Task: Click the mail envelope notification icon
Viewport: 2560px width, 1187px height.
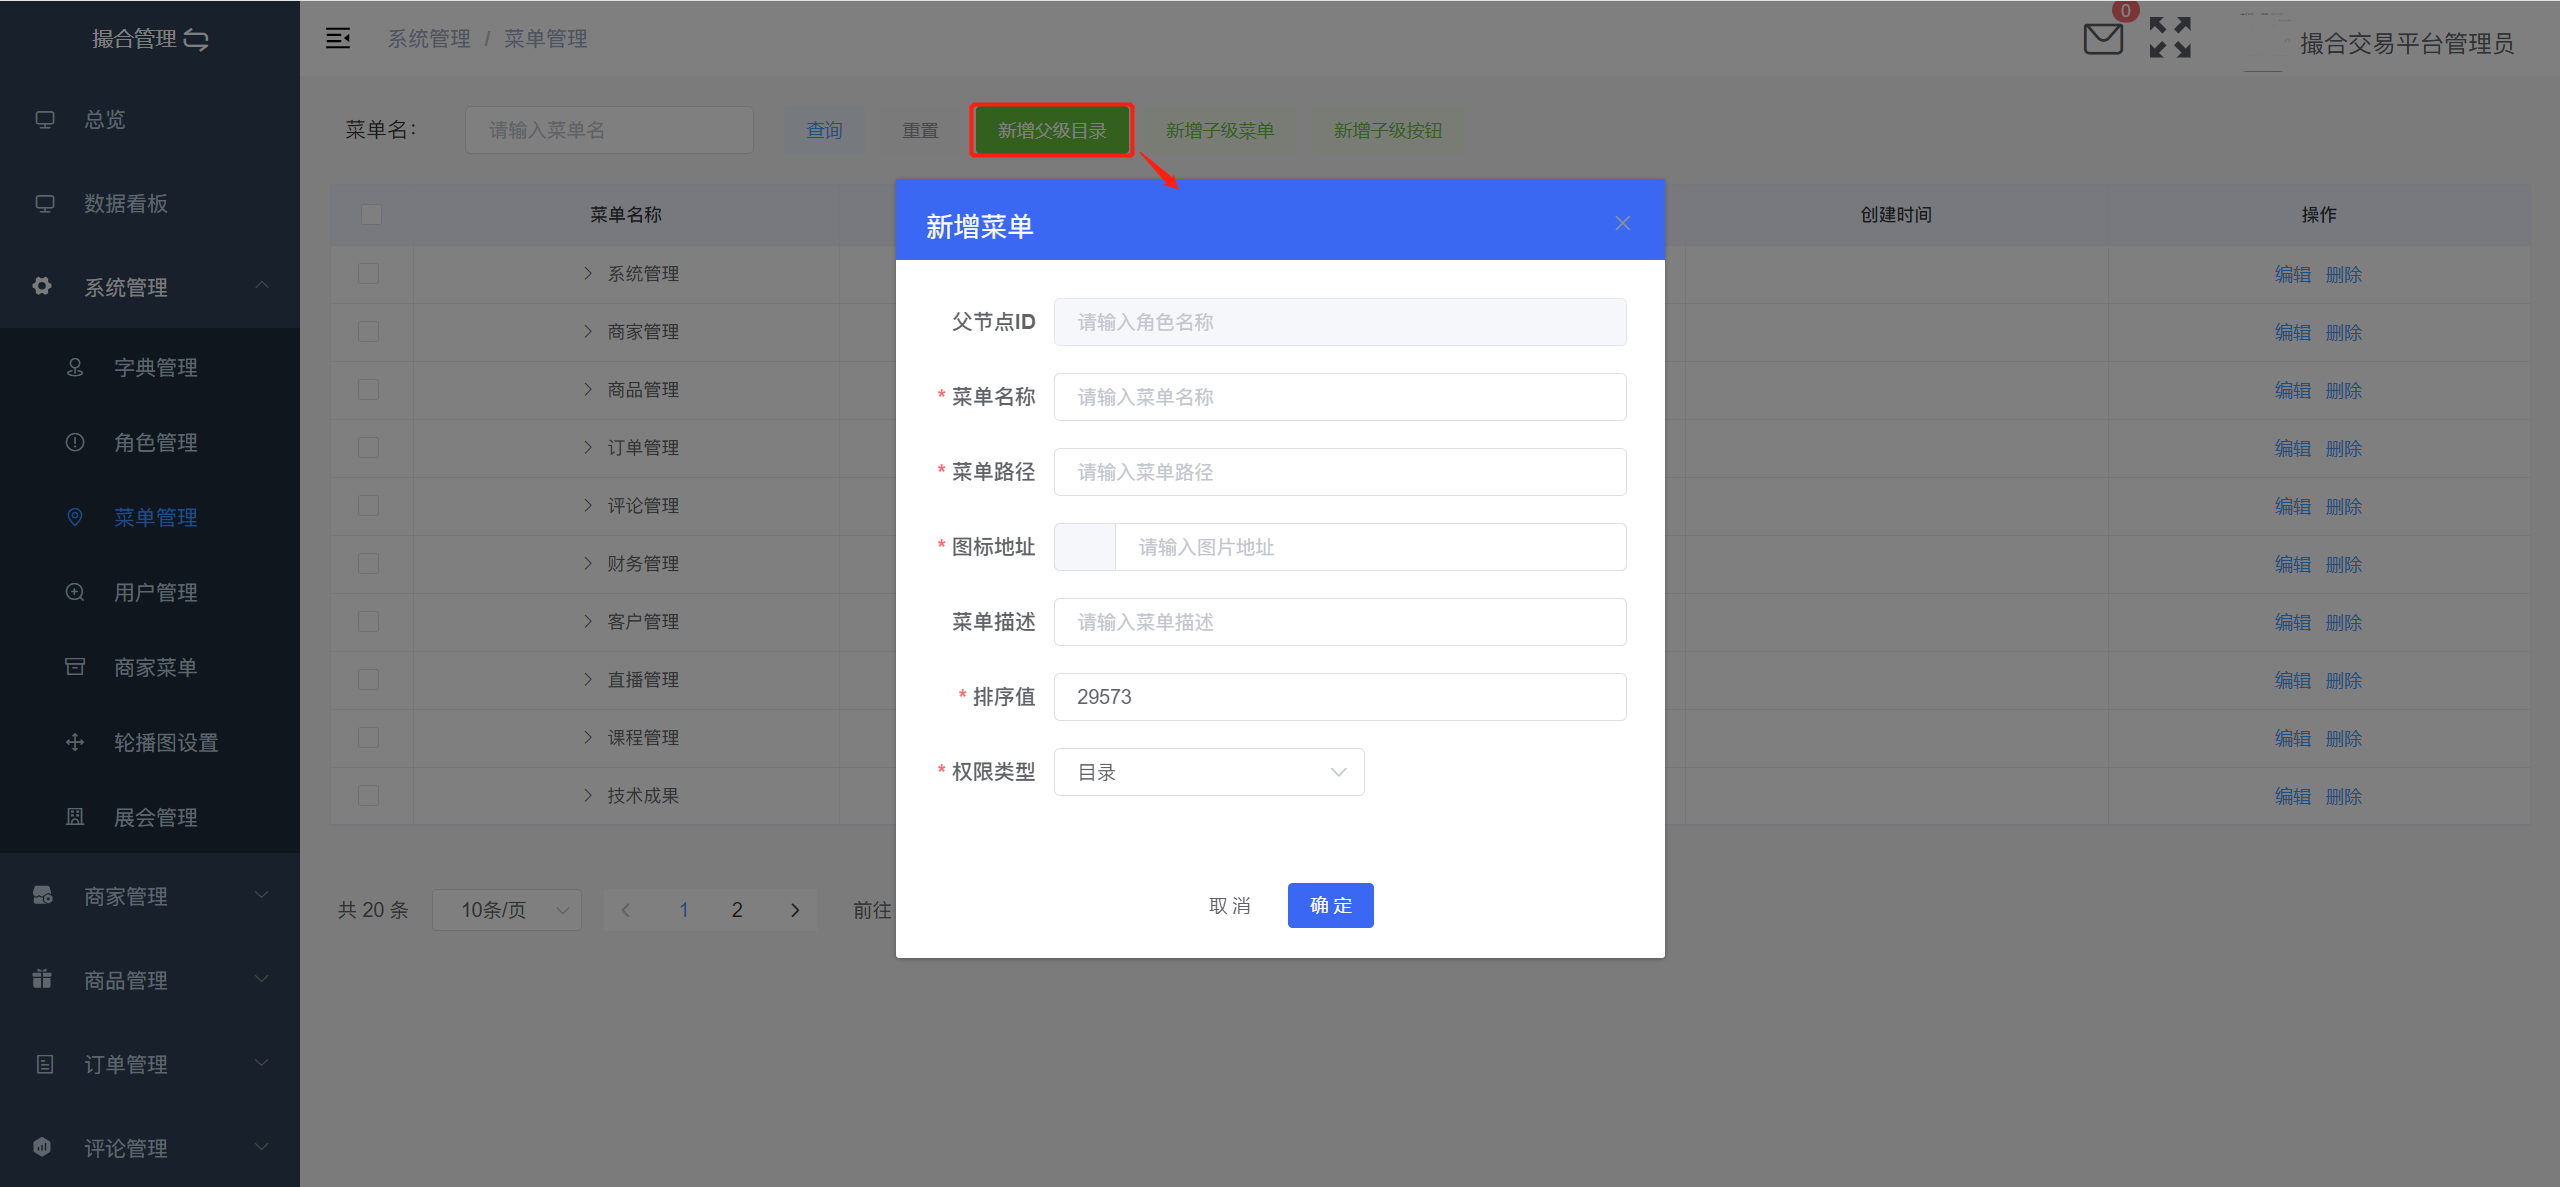Action: pos(2102,40)
